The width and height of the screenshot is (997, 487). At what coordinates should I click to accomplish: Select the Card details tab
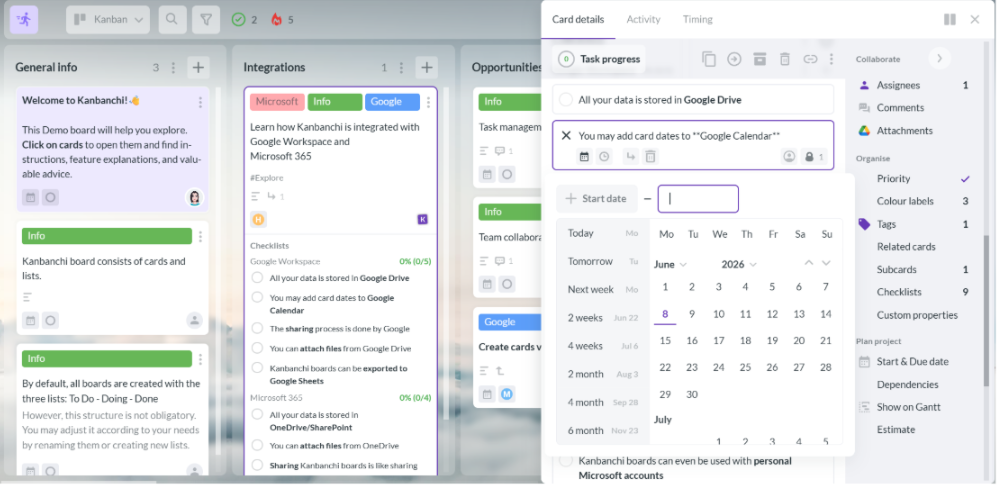click(x=578, y=19)
